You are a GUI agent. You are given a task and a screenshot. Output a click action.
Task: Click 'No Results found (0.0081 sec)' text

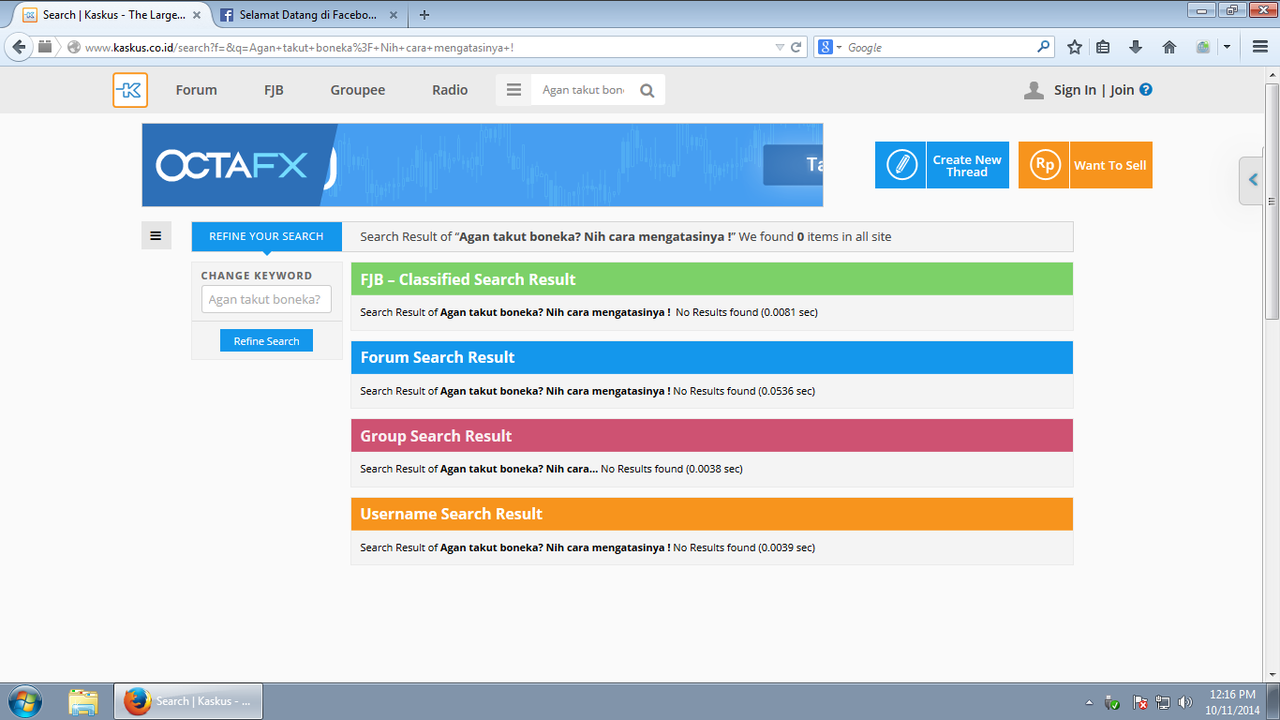(747, 313)
